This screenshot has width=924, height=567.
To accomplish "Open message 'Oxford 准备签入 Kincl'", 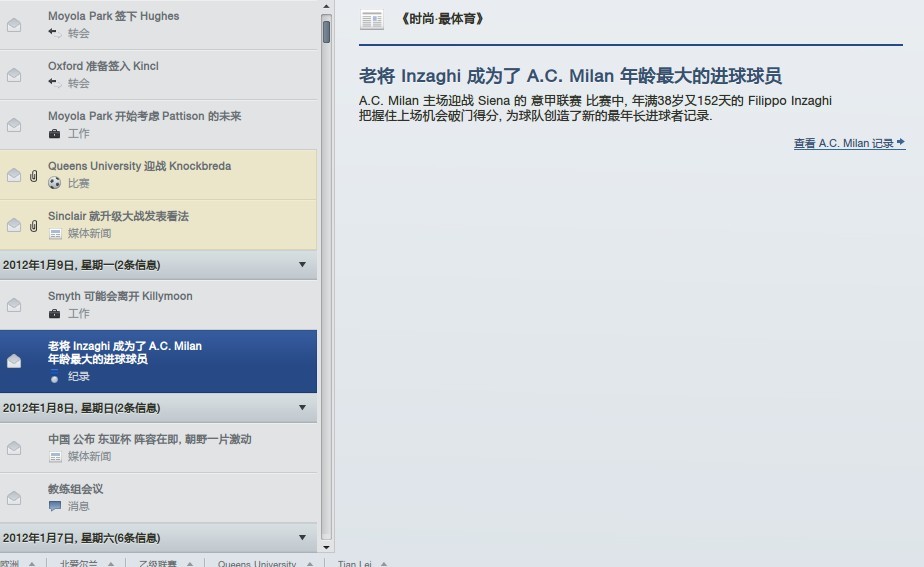I will [x=158, y=75].
